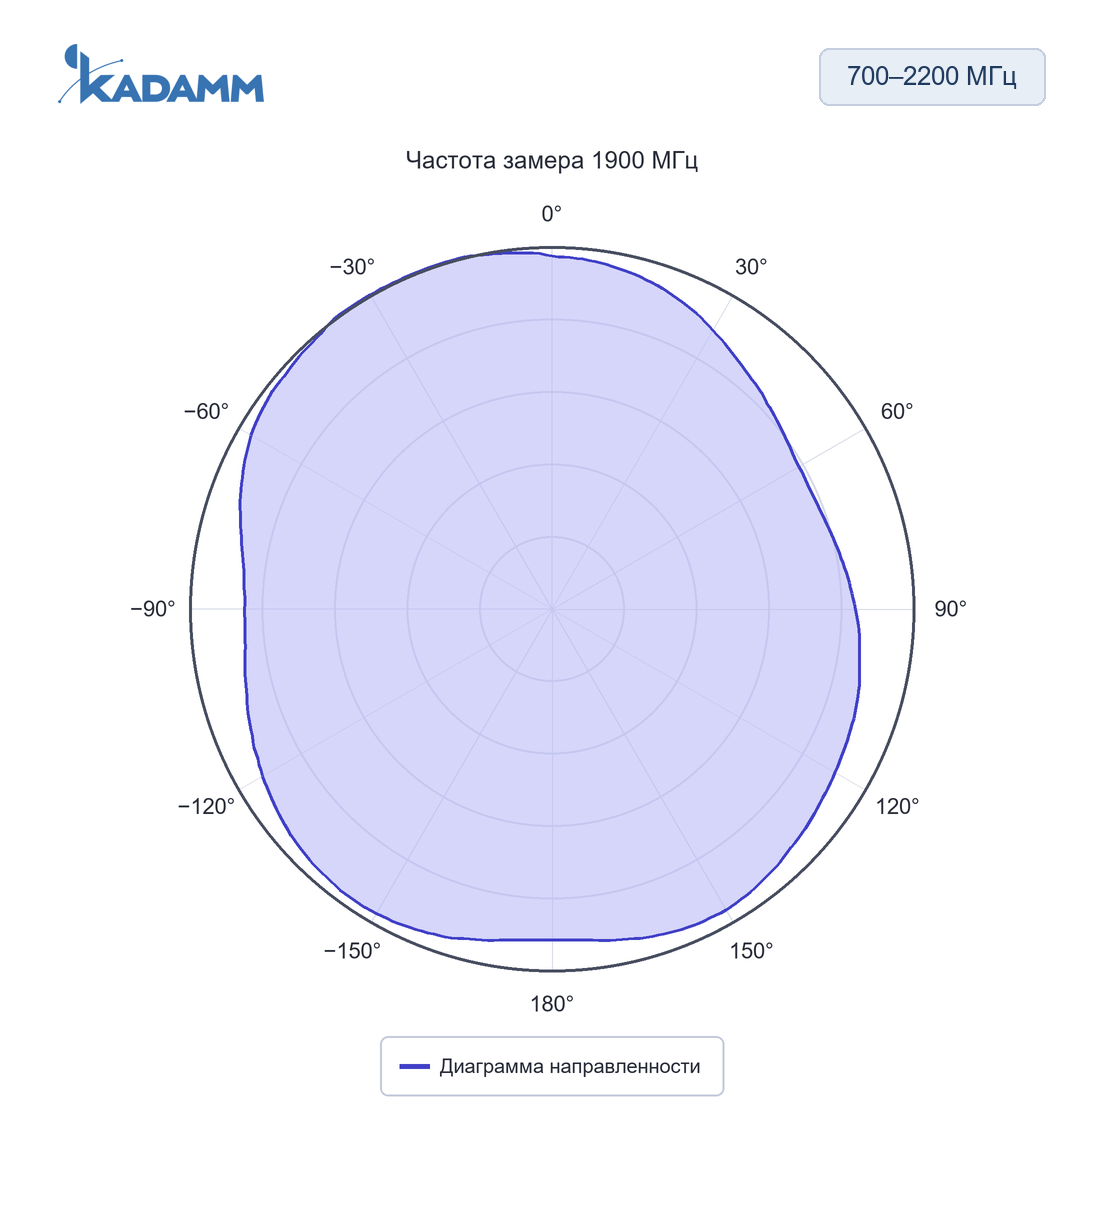Click the 0° angle label
The image size is (1104, 1211).
click(x=552, y=214)
